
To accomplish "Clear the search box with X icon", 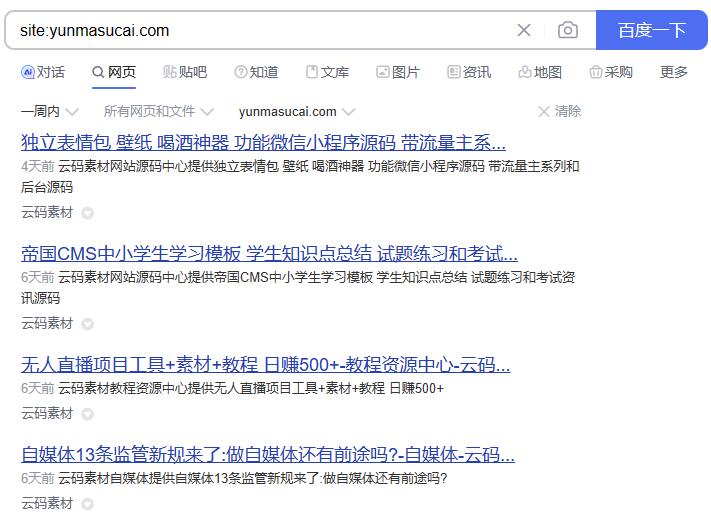I will click(x=524, y=30).
